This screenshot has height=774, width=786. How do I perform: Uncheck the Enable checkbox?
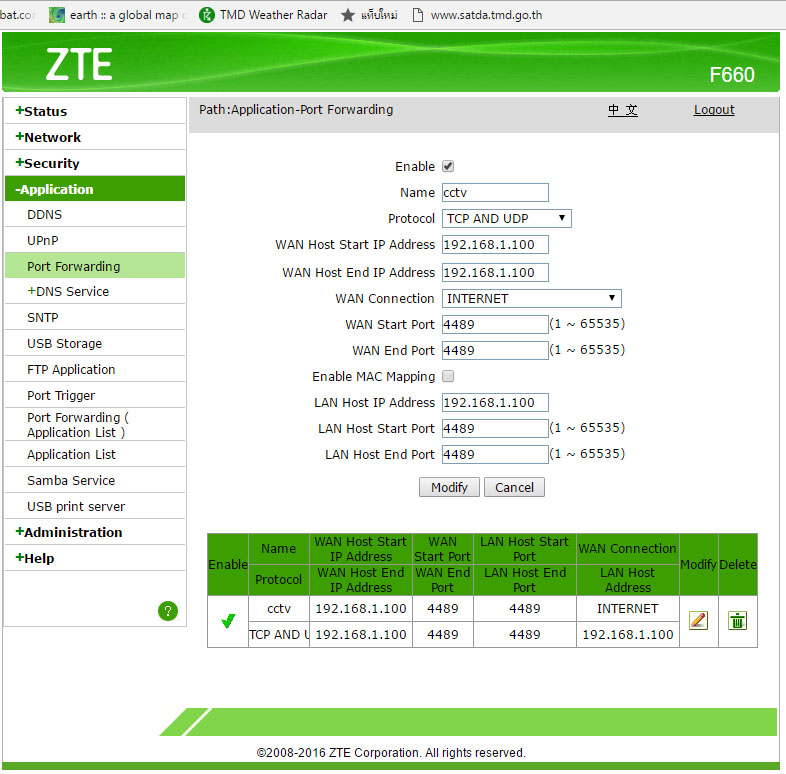pyautogui.click(x=448, y=166)
